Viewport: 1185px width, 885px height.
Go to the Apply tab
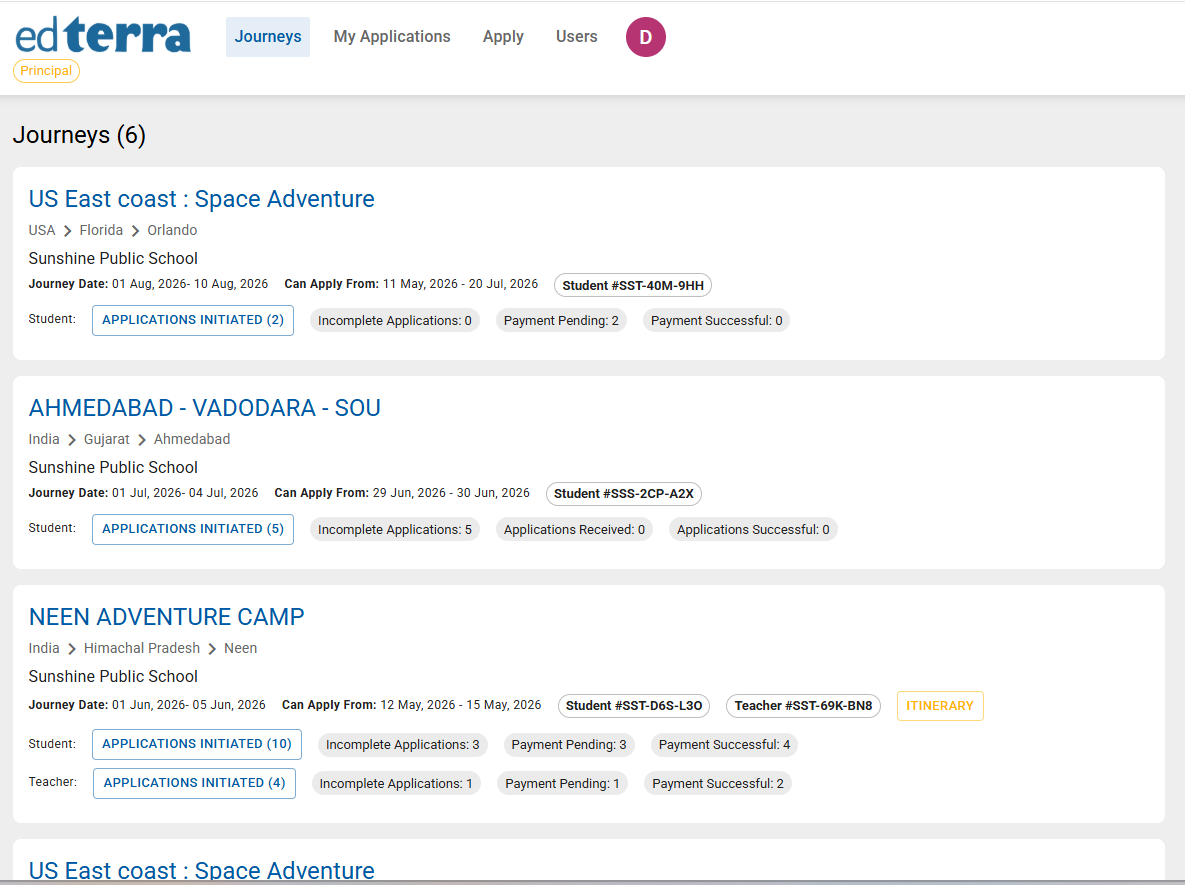click(x=503, y=36)
